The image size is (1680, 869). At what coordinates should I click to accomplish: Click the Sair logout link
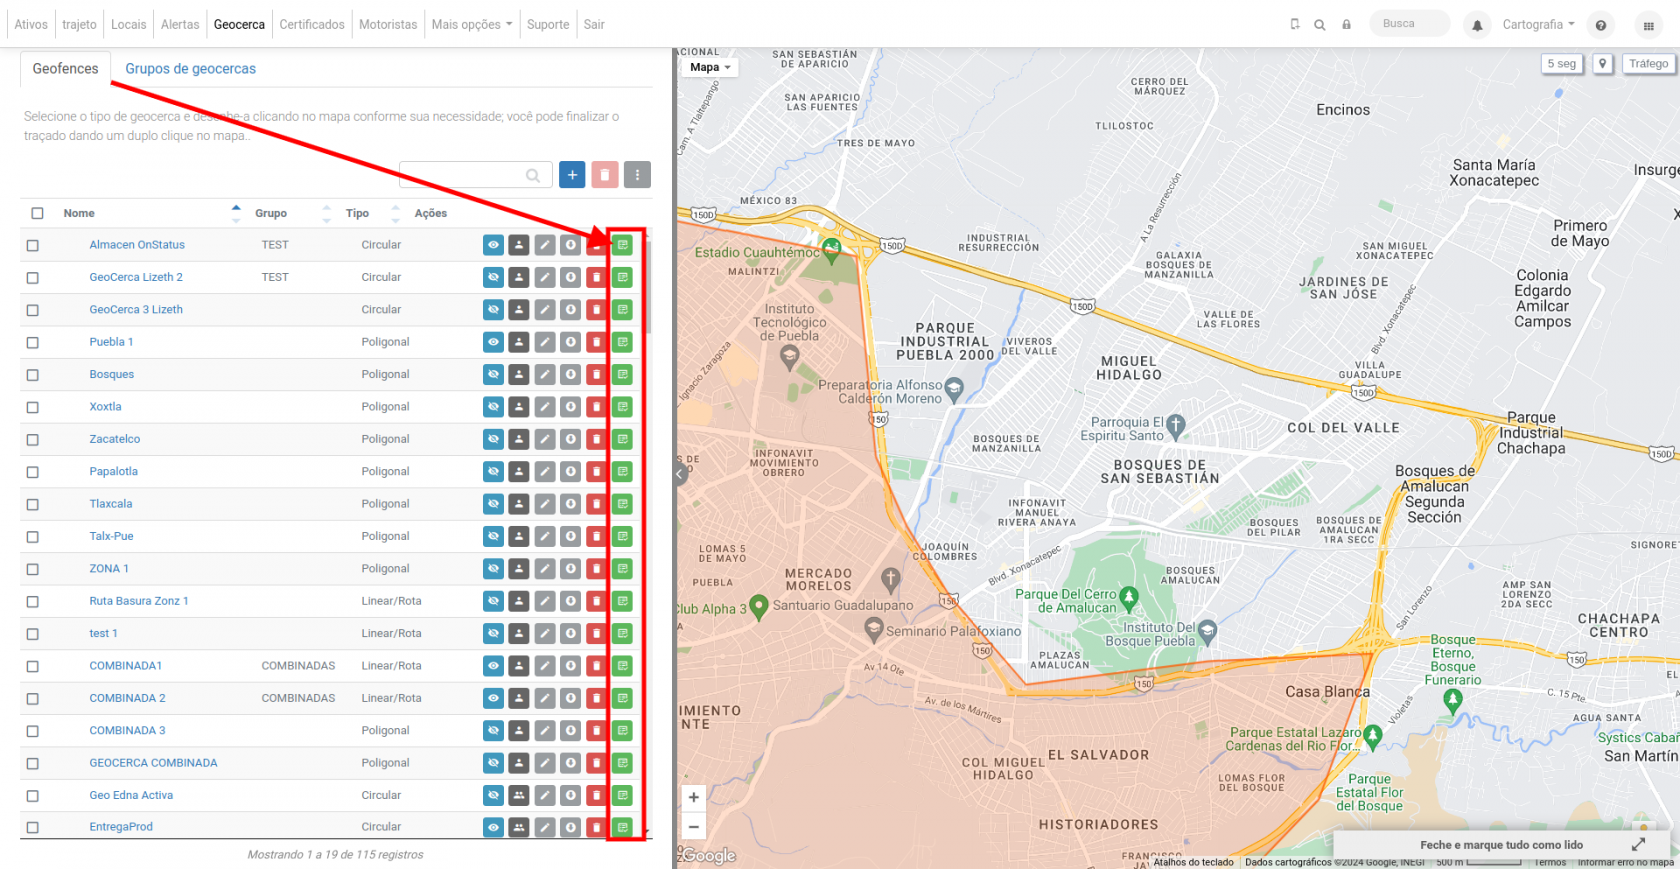click(594, 25)
